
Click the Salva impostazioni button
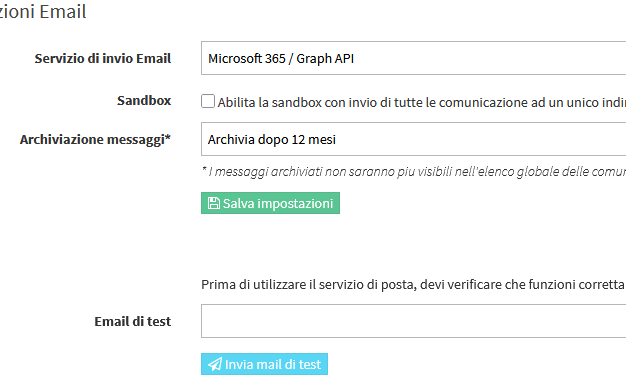(x=270, y=203)
